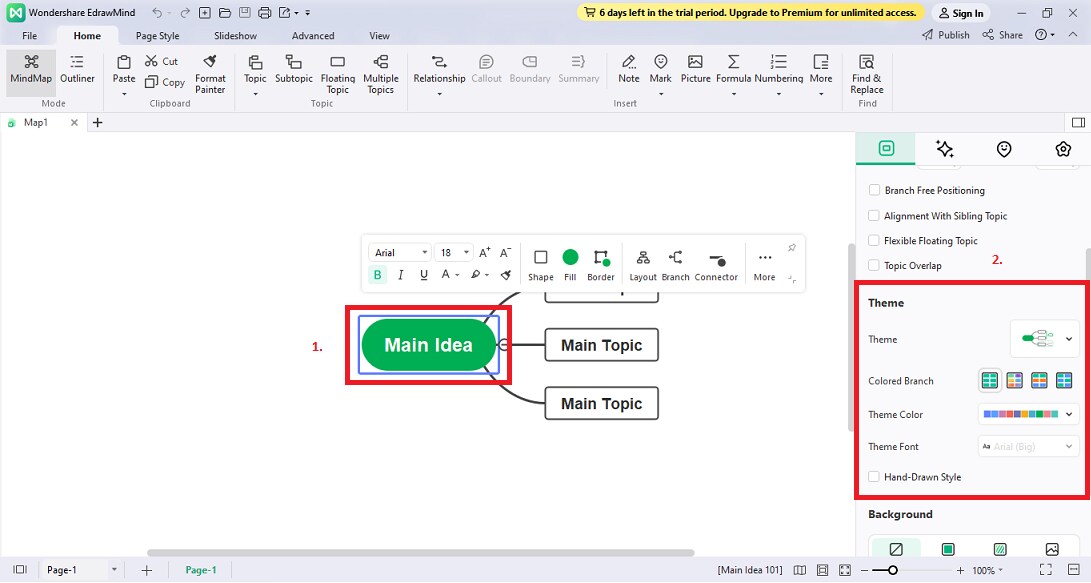This screenshot has height=583, width=1091.
Task: Cut the selected topic
Action: [x=161, y=61]
